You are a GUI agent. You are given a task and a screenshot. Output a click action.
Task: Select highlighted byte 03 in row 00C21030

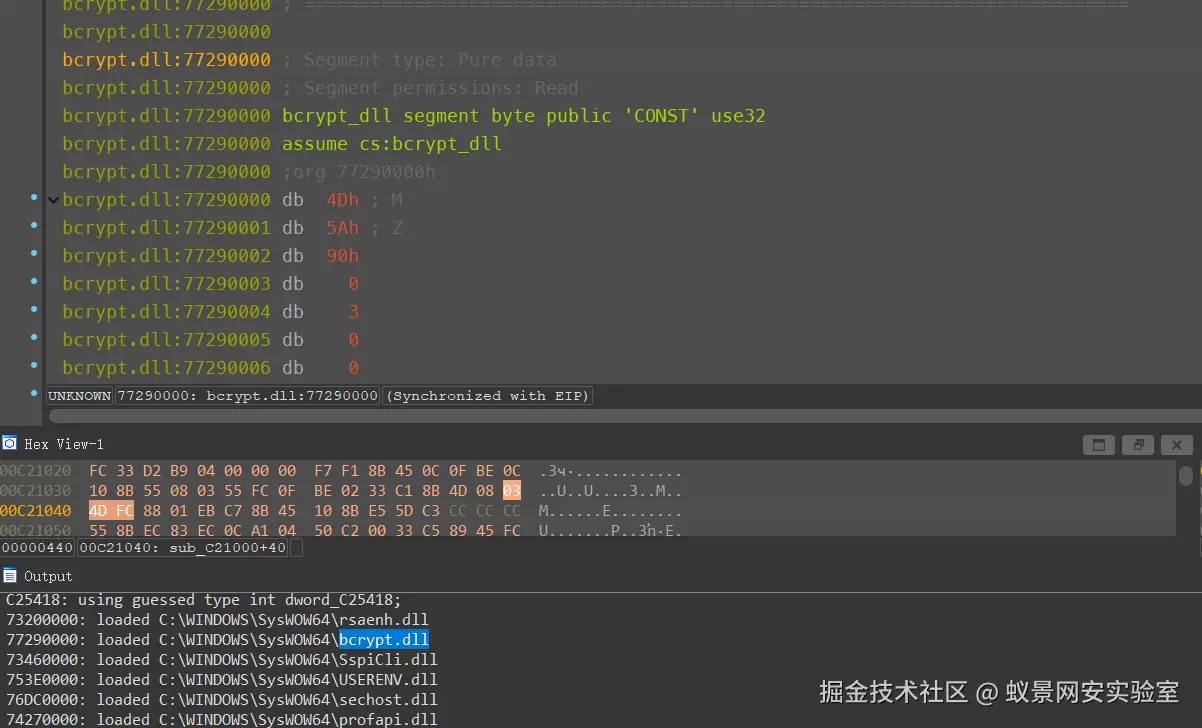[x=512, y=491]
